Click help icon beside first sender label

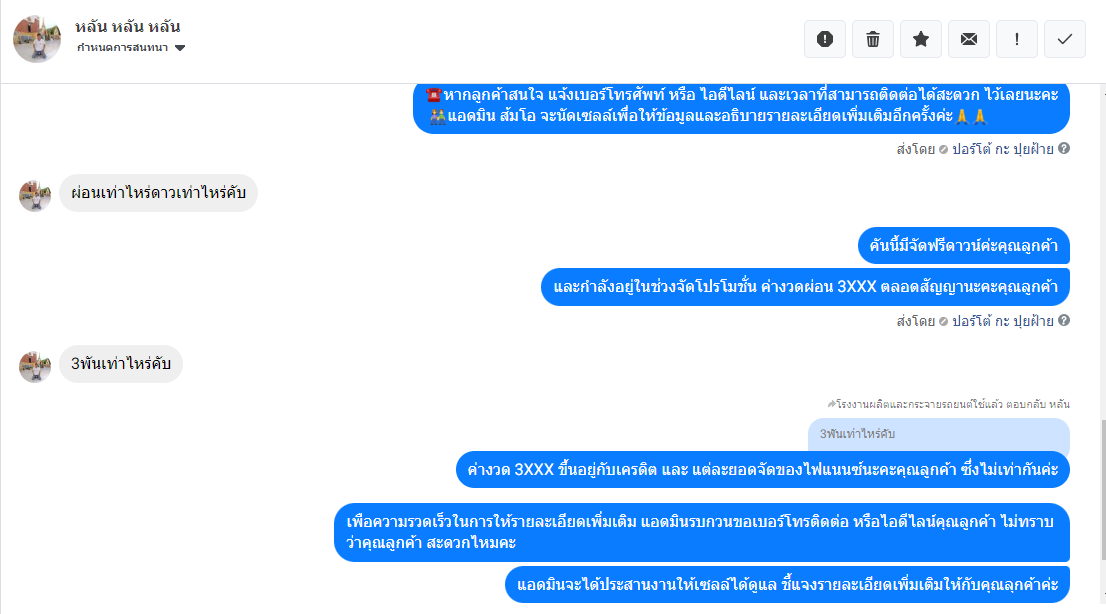[x=1064, y=148]
